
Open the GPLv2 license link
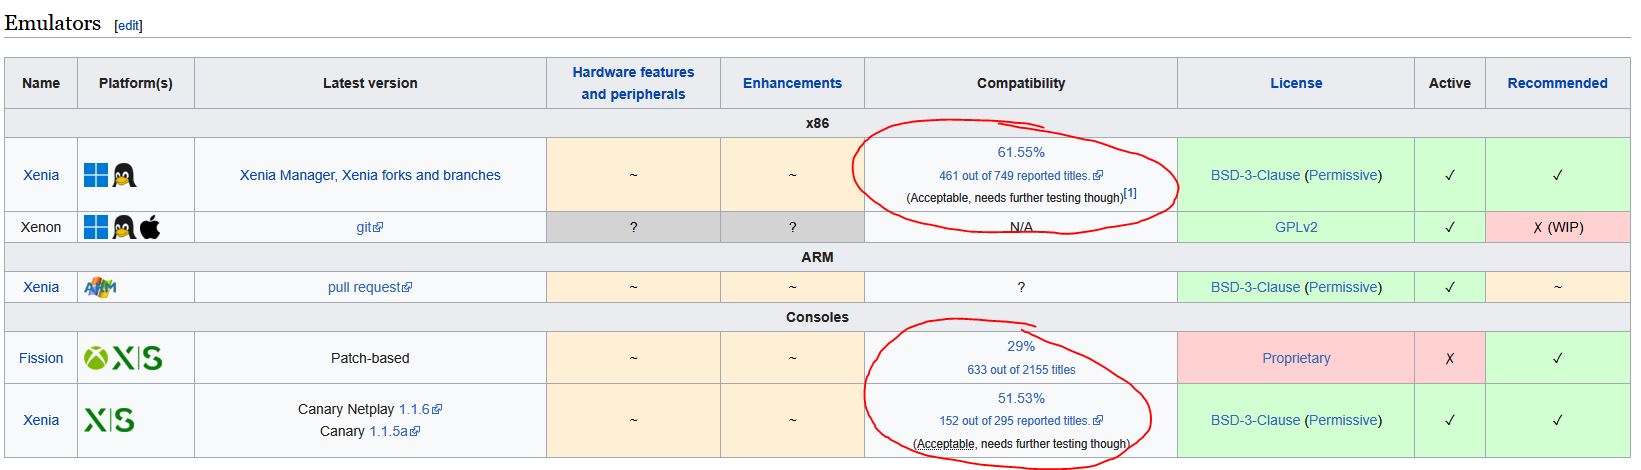click(x=1296, y=227)
